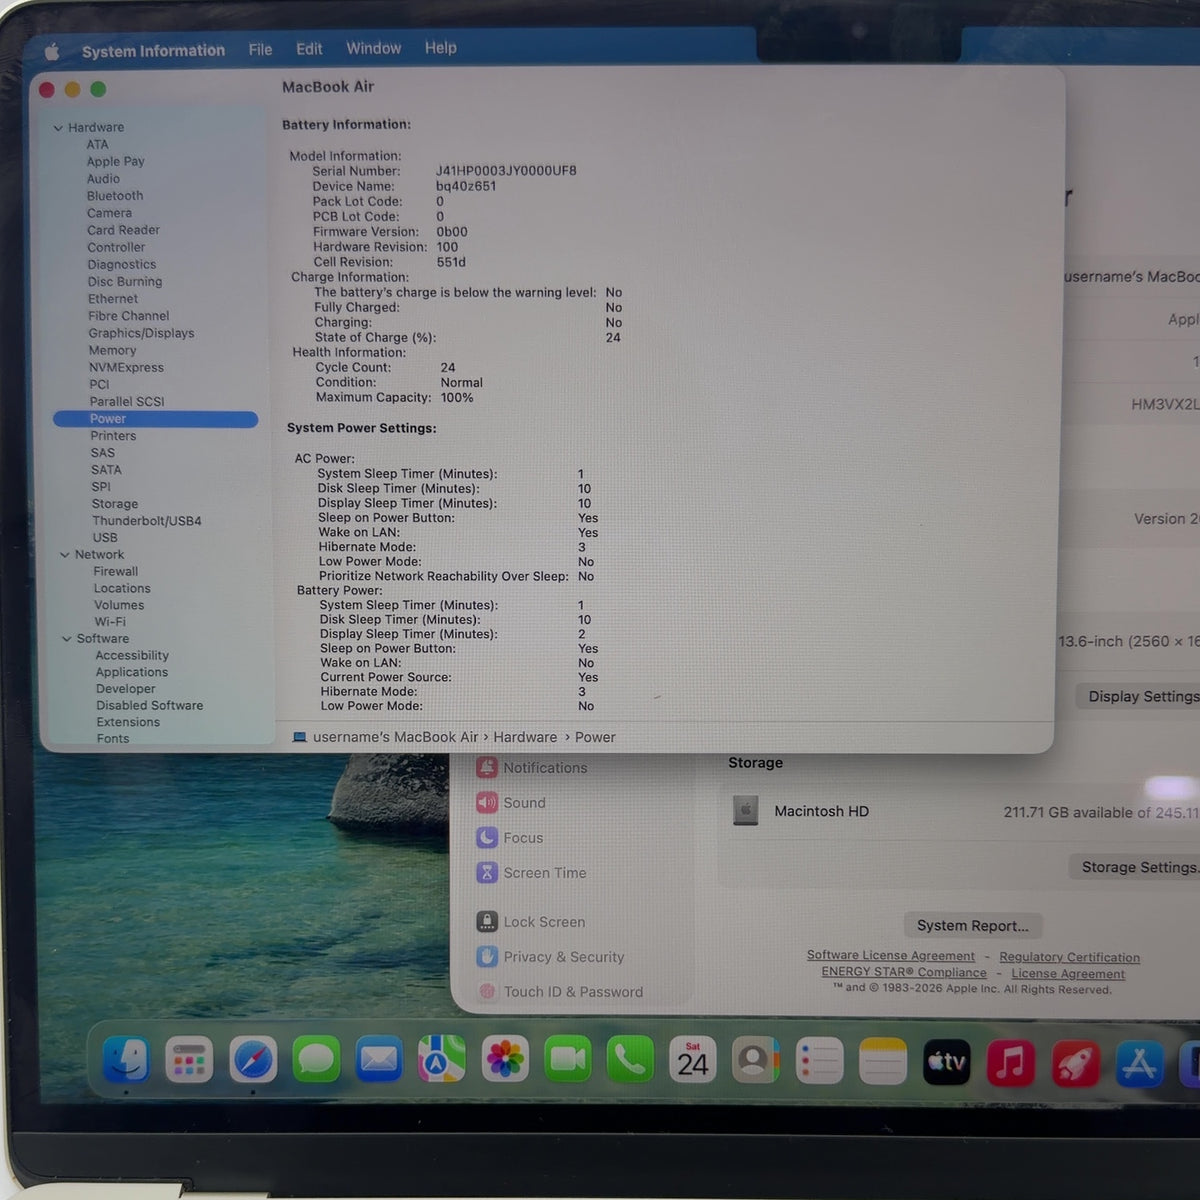The height and width of the screenshot is (1200, 1200).
Task: Launch Apple TV app in the Dock
Action: click(946, 1062)
